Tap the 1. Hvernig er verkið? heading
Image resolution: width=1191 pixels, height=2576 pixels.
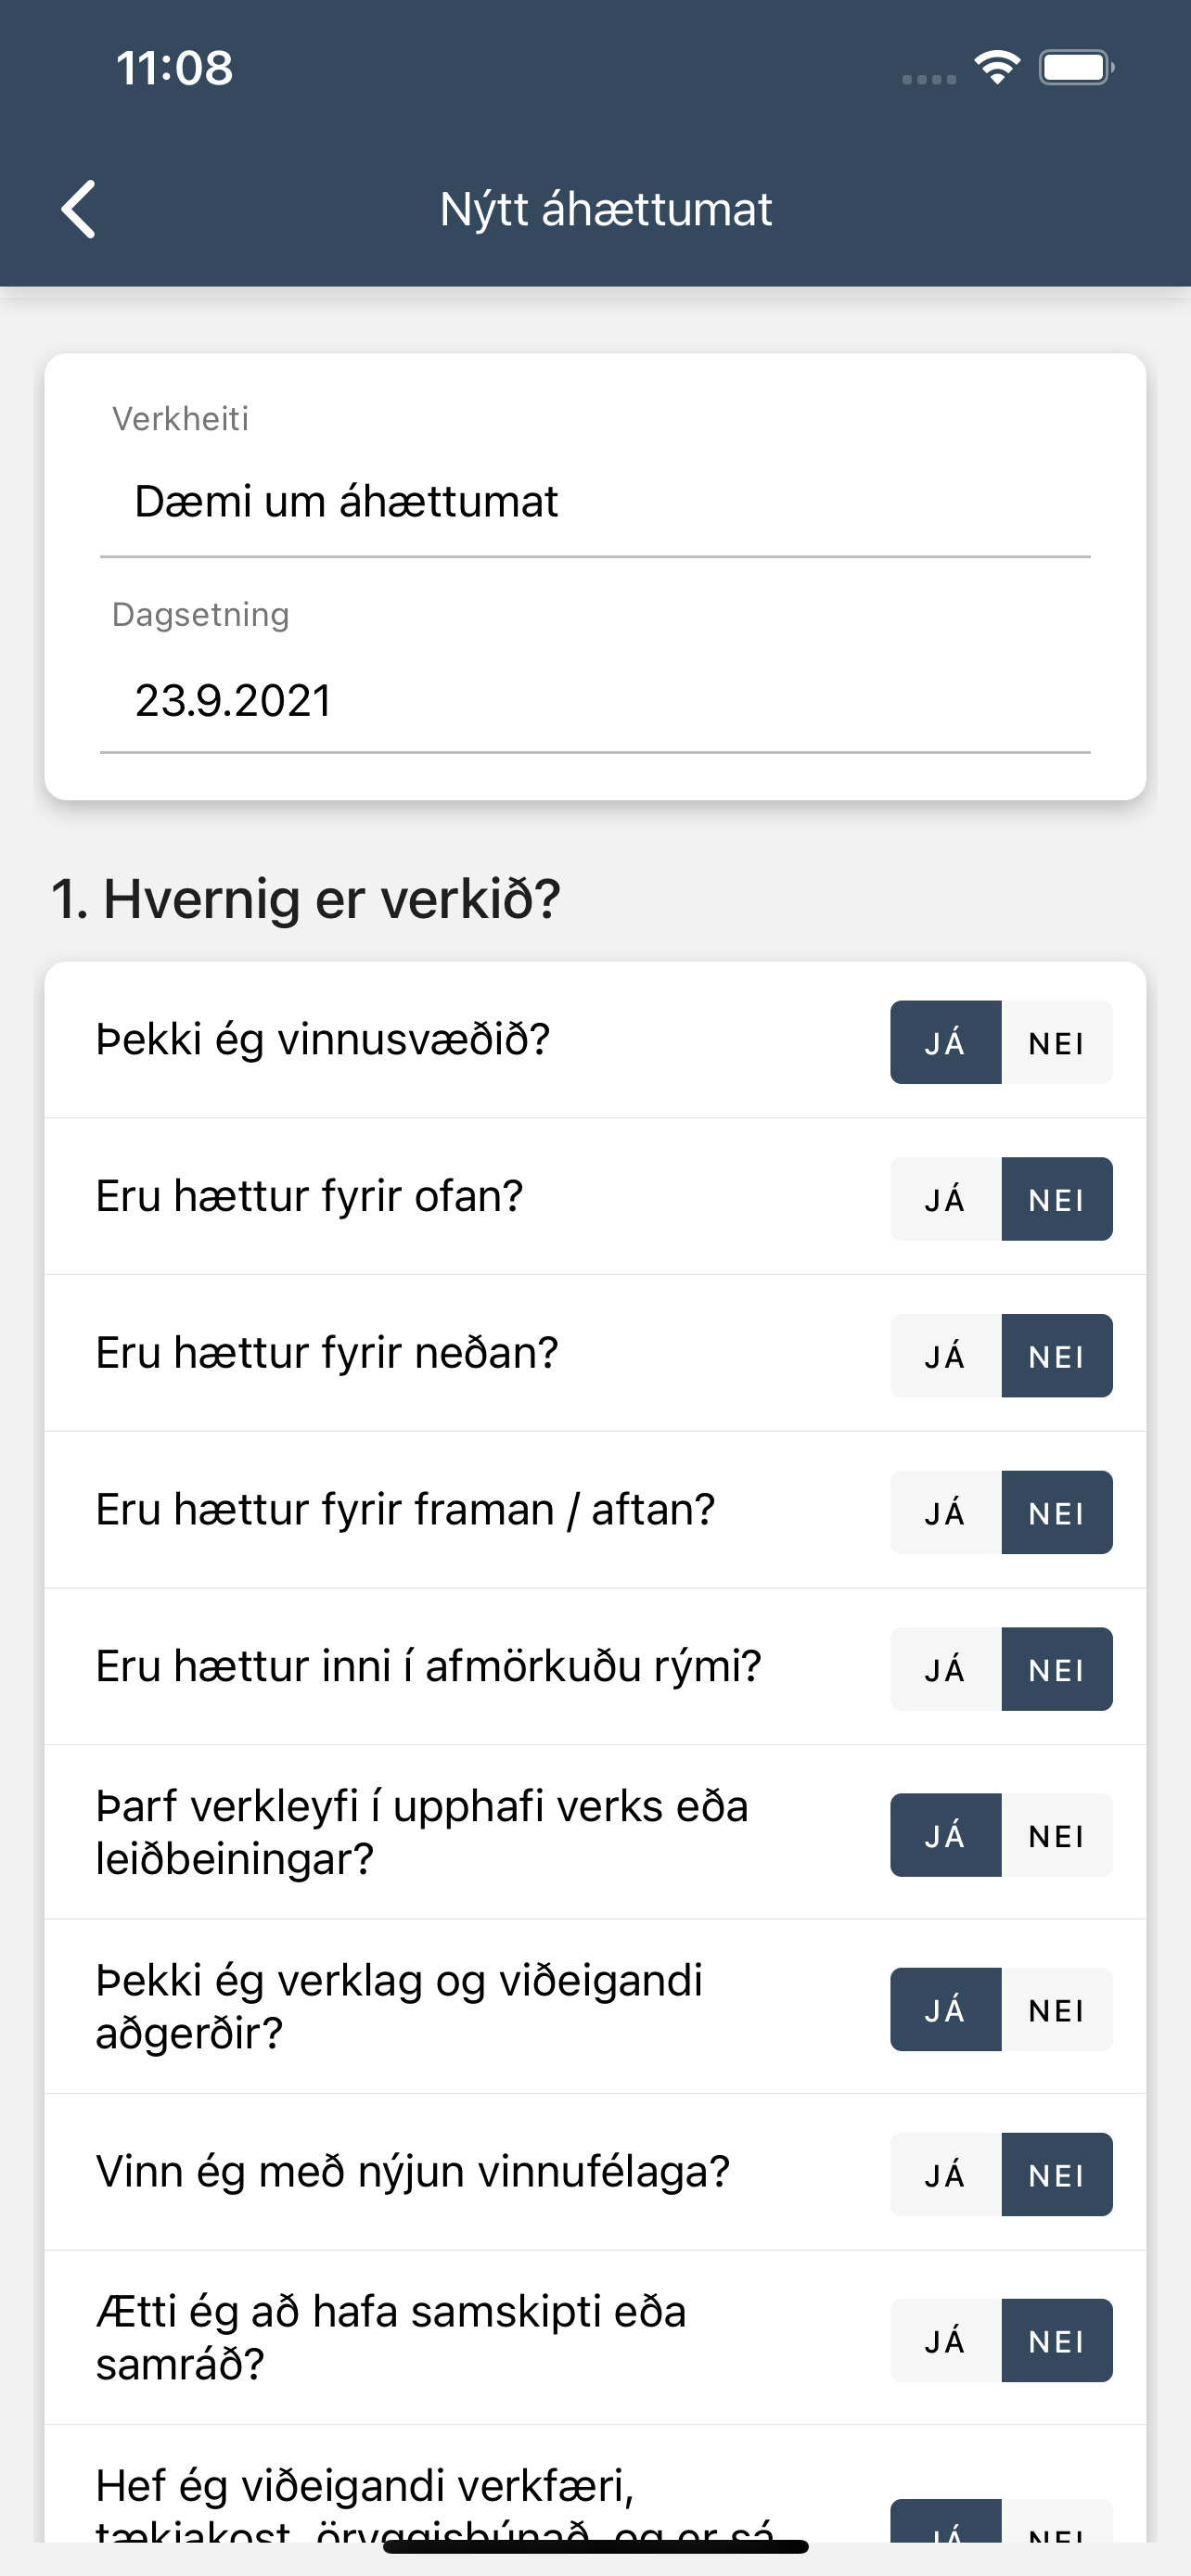(x=306, y=898)
